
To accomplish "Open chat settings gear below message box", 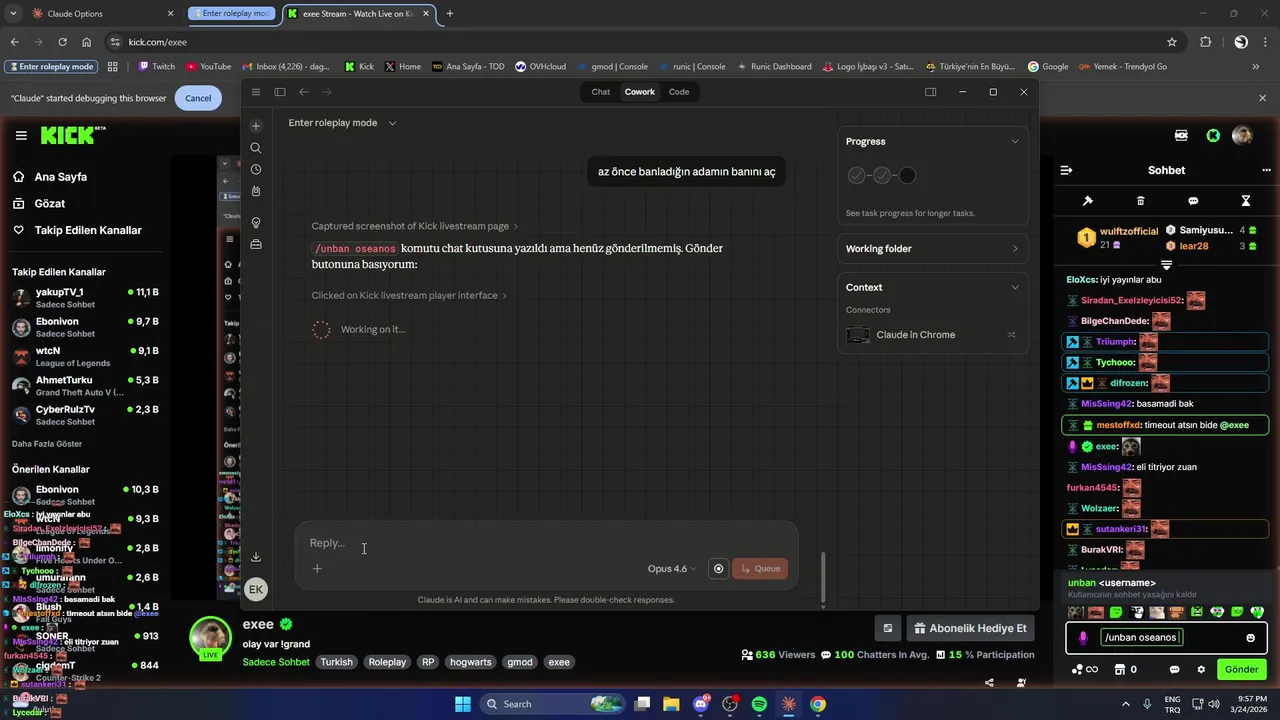I will coord(1201,670).
